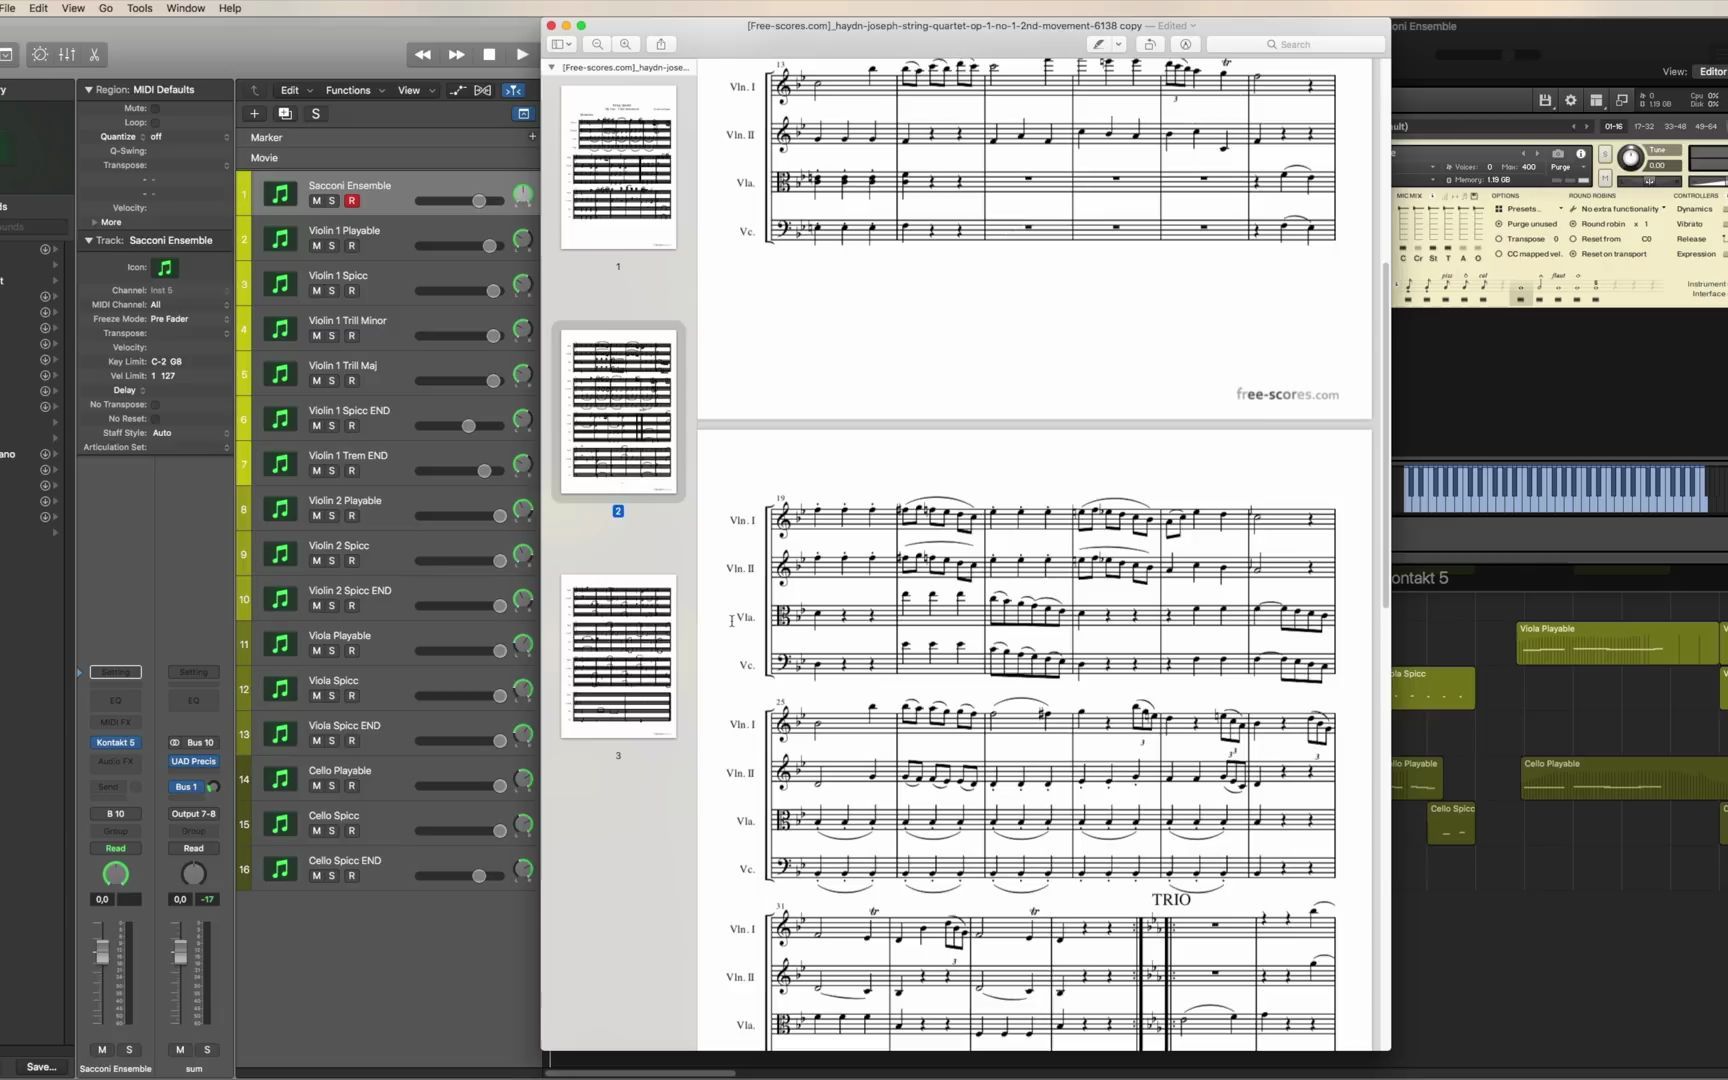Open the Editors scissors icon in toolbar
Viewport: 1728px width, 1080px height.
[x=94, y=55]
